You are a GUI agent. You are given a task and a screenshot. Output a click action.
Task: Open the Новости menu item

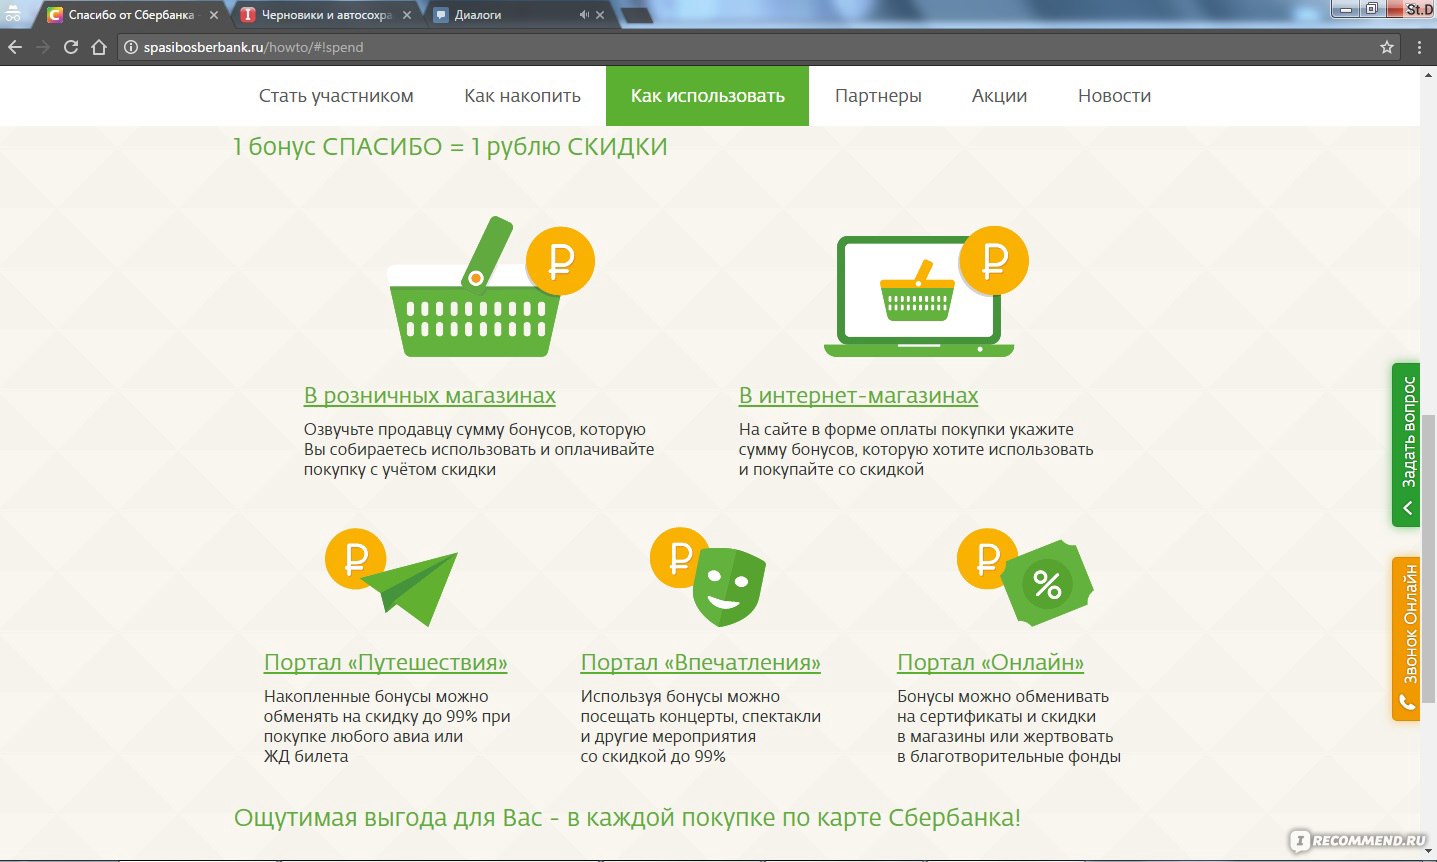click(x=1114, y=96)
